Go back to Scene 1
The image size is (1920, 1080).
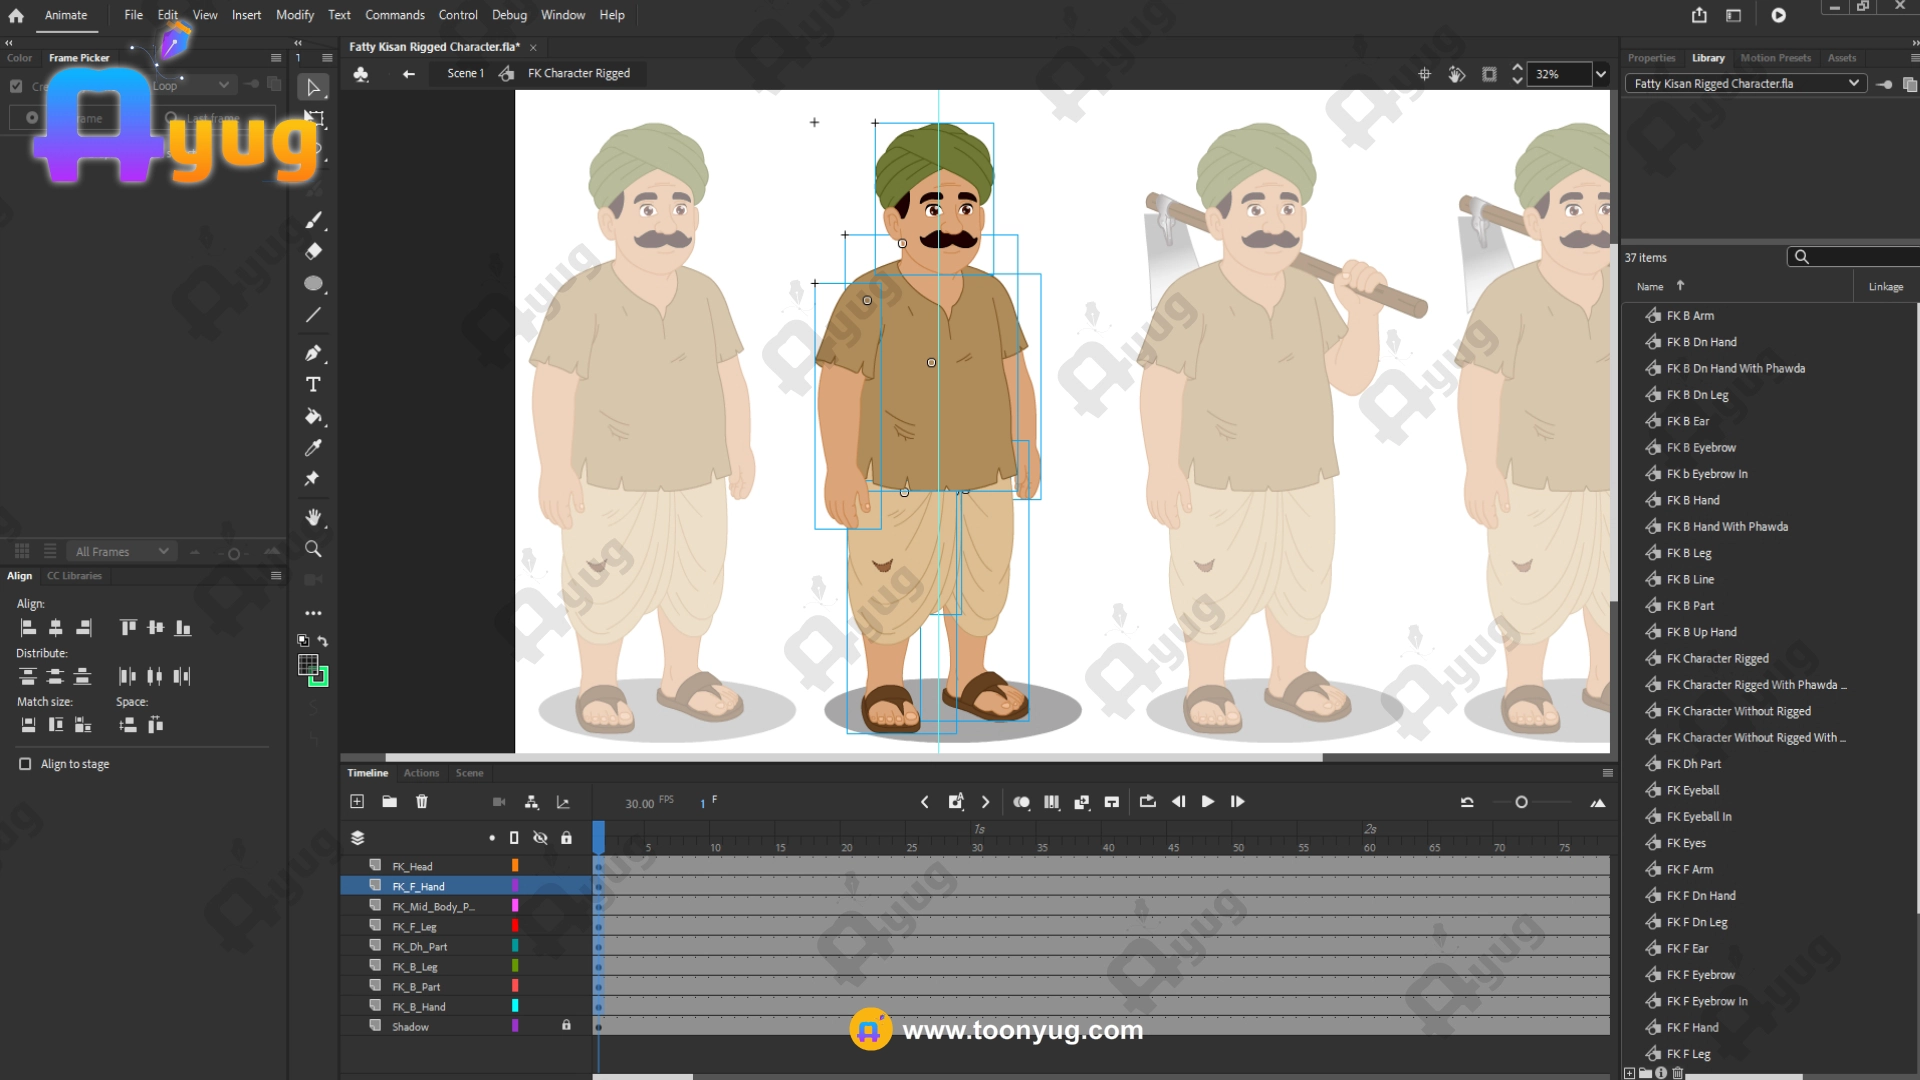465,73
